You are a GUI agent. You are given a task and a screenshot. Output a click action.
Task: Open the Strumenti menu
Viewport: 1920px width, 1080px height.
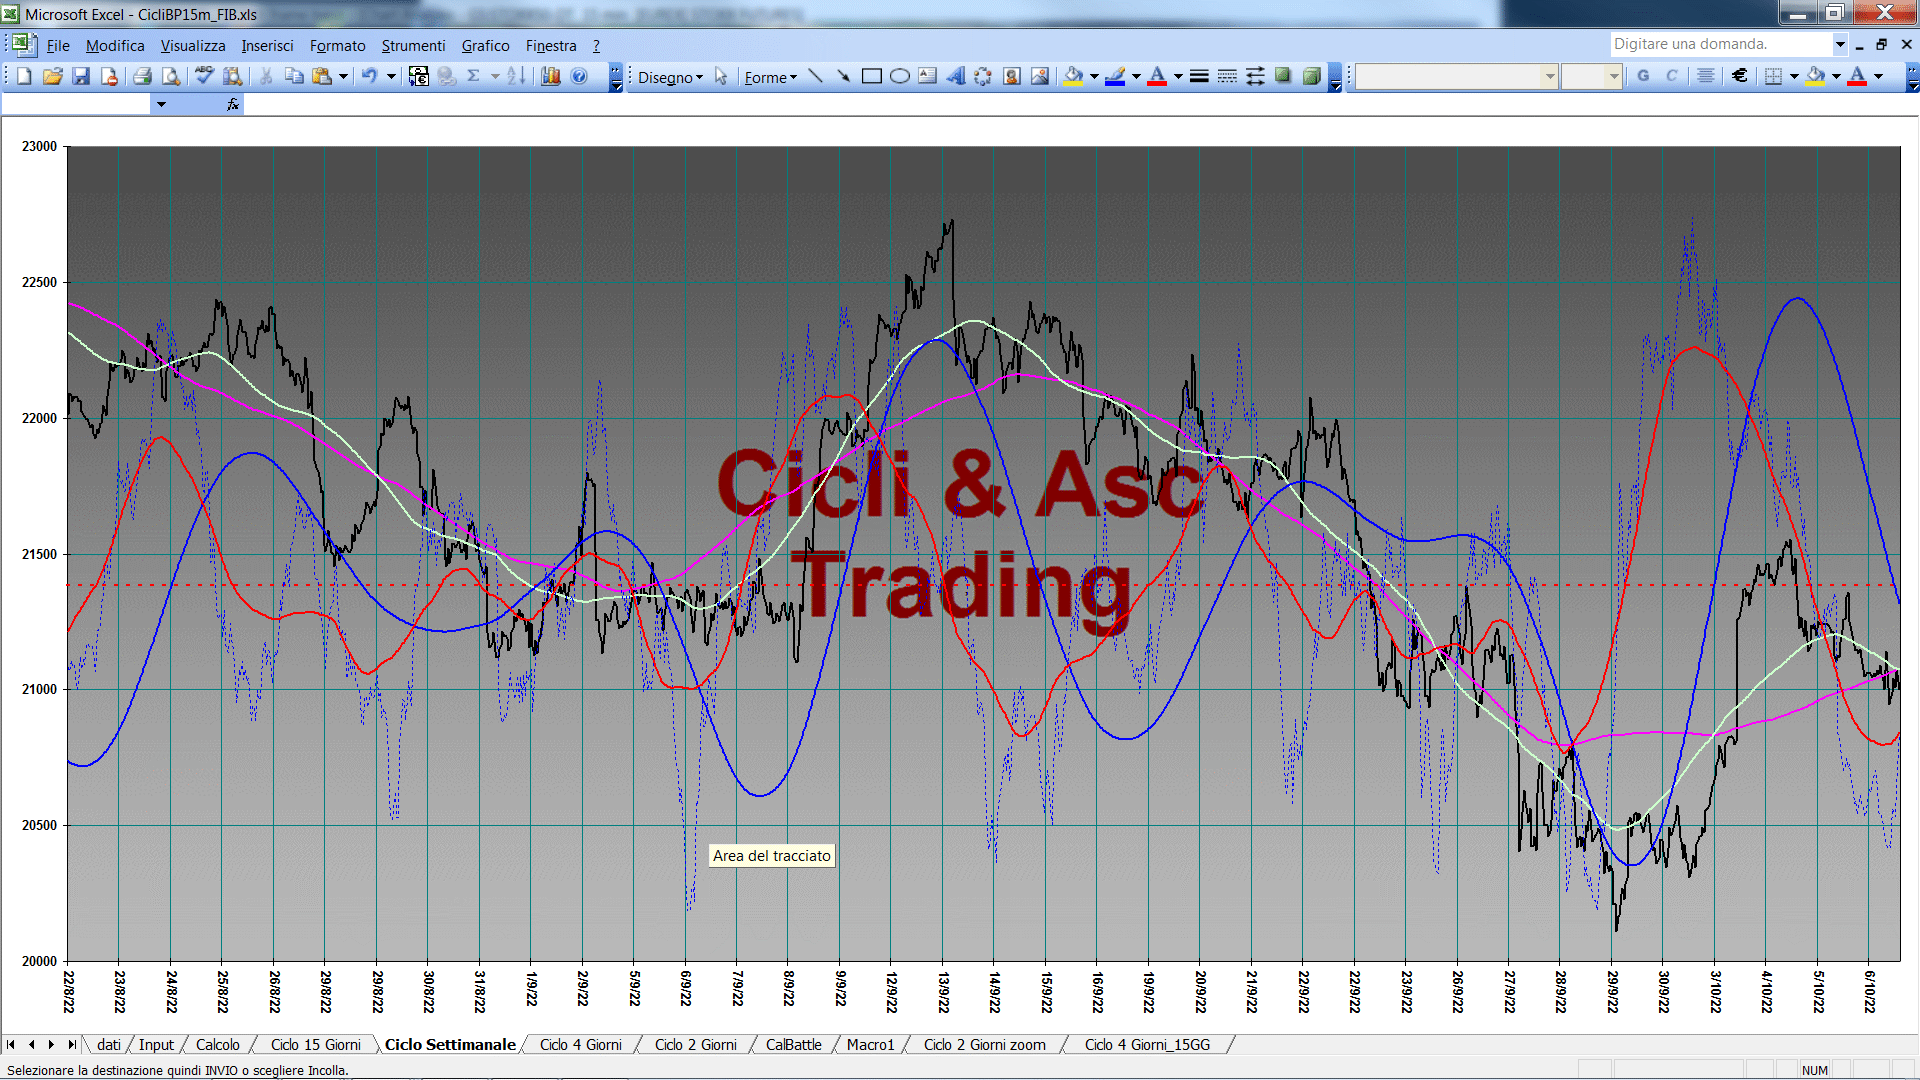pos(413,46)
